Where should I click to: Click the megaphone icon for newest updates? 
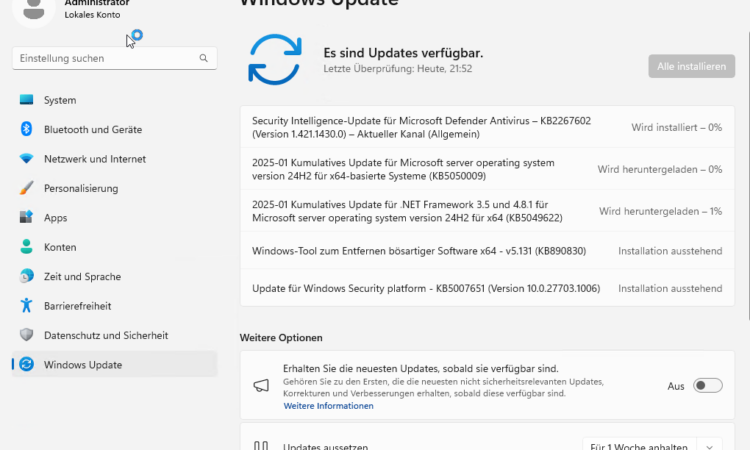pos(261,385)
